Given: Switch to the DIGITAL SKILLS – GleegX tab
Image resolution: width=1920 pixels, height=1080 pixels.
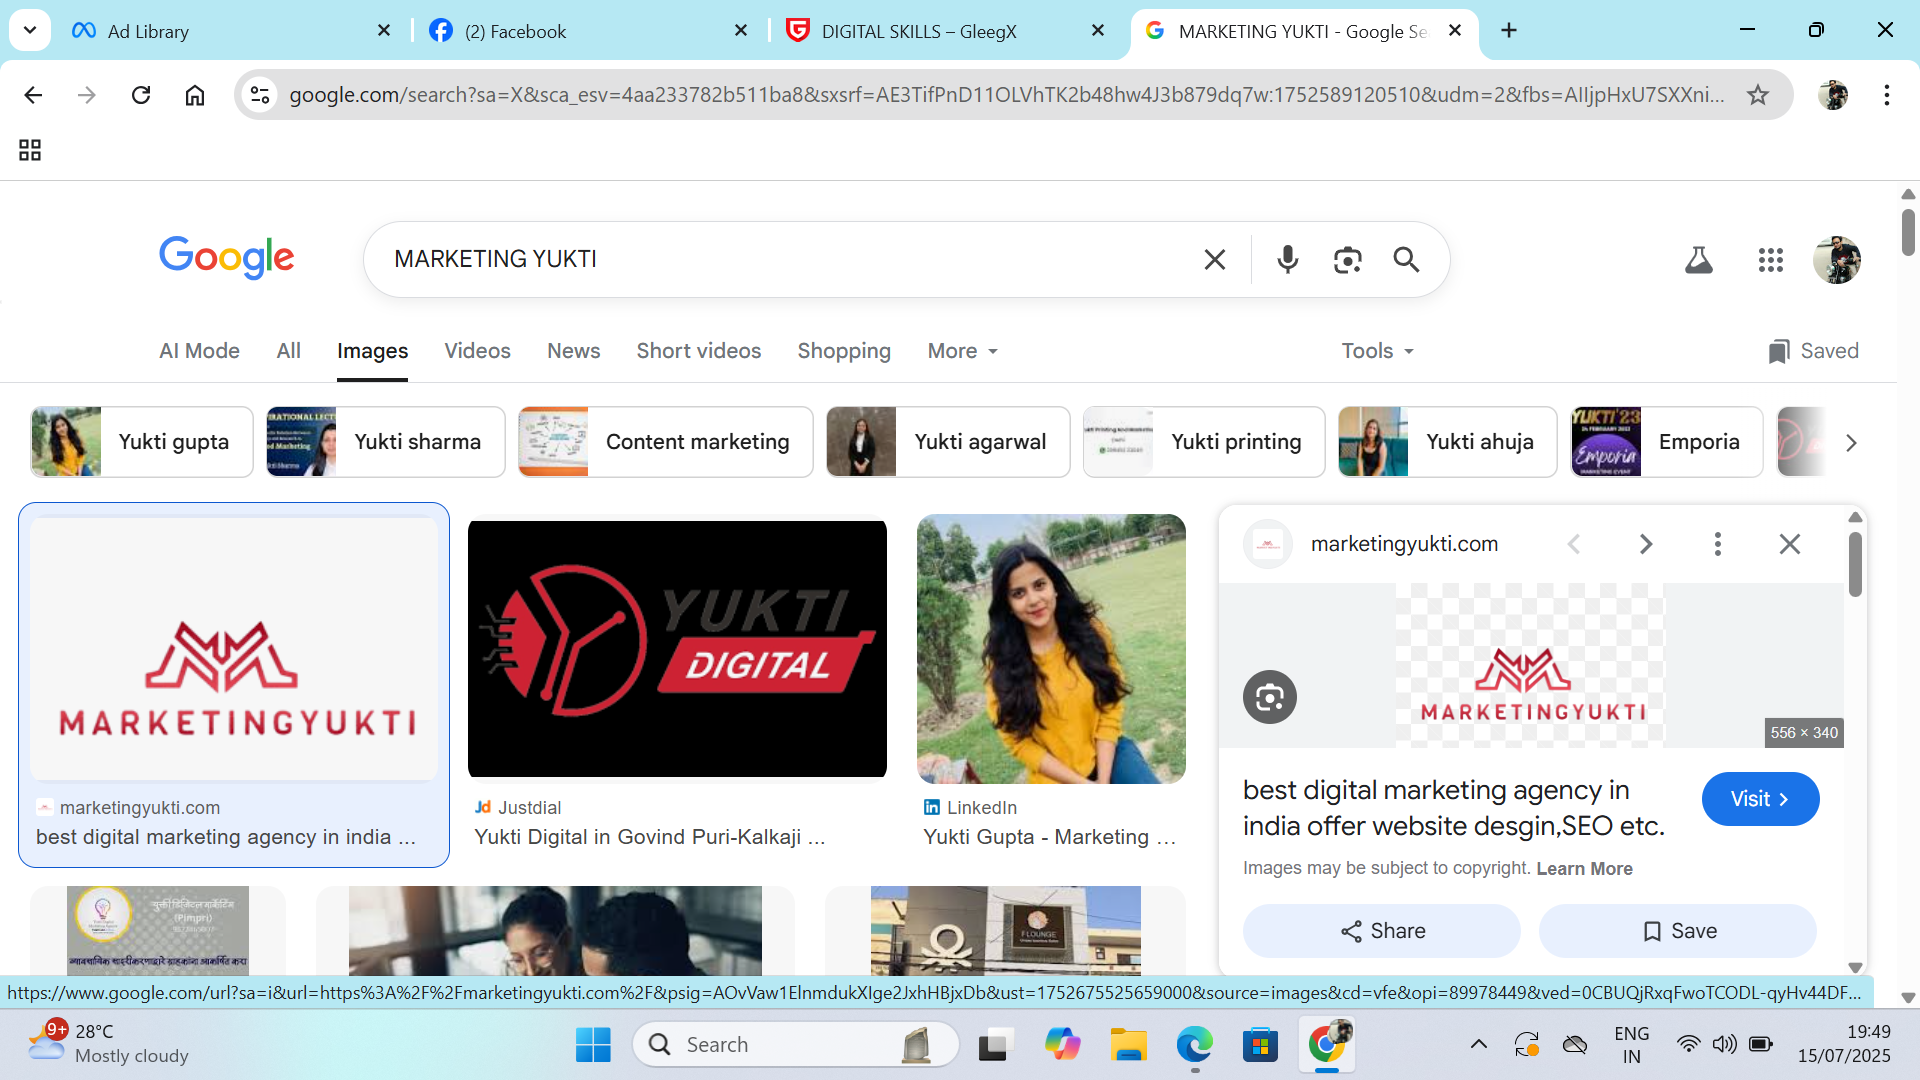Looking at the screenshot, I should click(918, 31).
